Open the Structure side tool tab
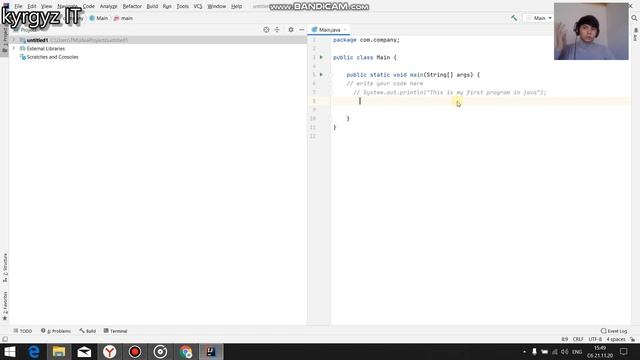 (x=4, y=268)
